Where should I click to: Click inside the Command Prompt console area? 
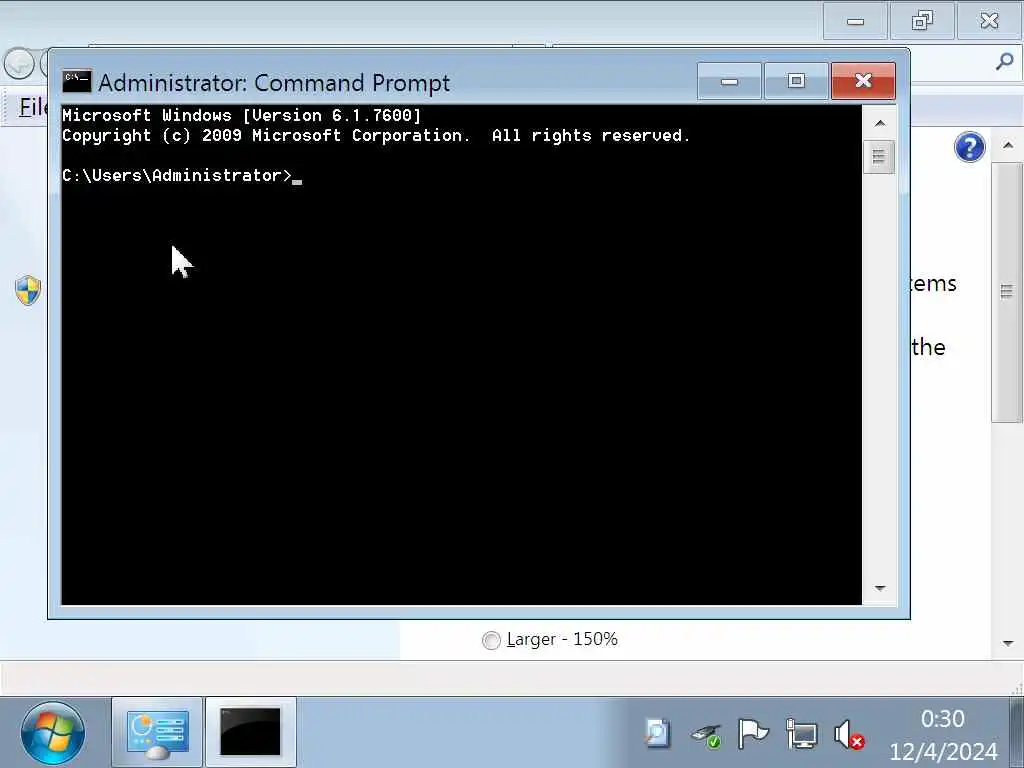coord(461,355)
